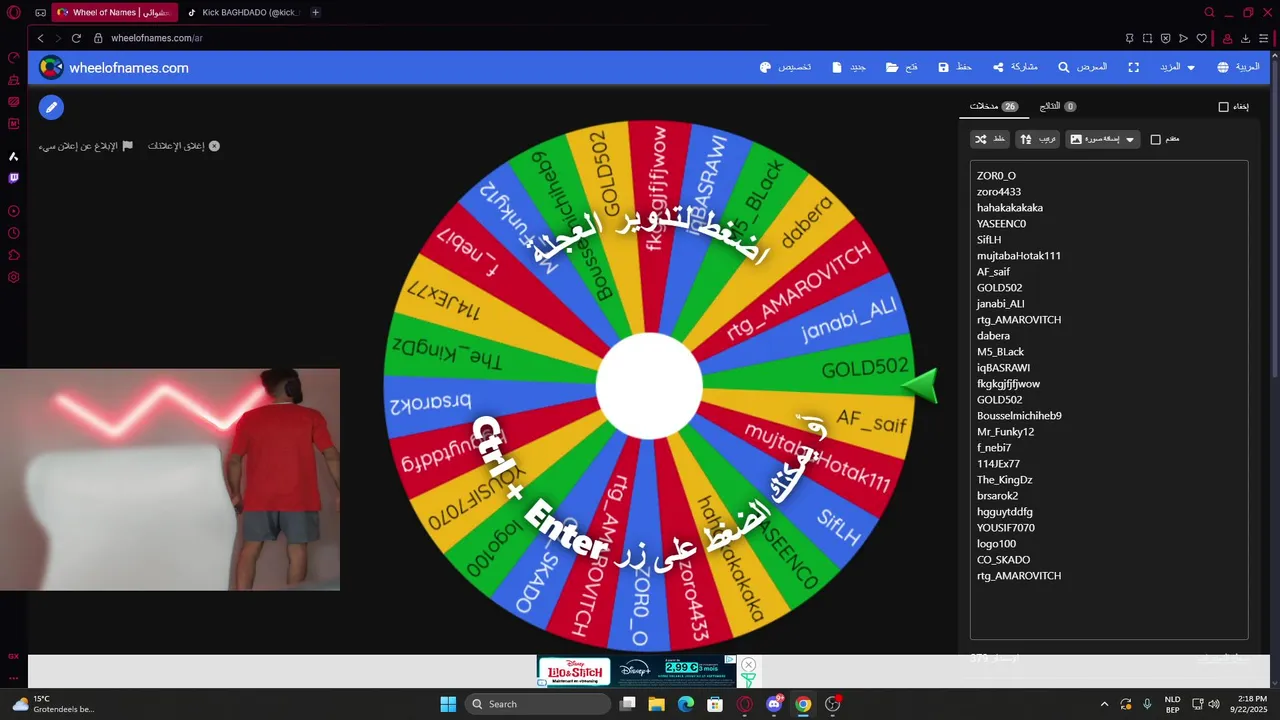Click the ZOR0_O entry in list
Screen dimensions: 1280x720
[996, 176]
